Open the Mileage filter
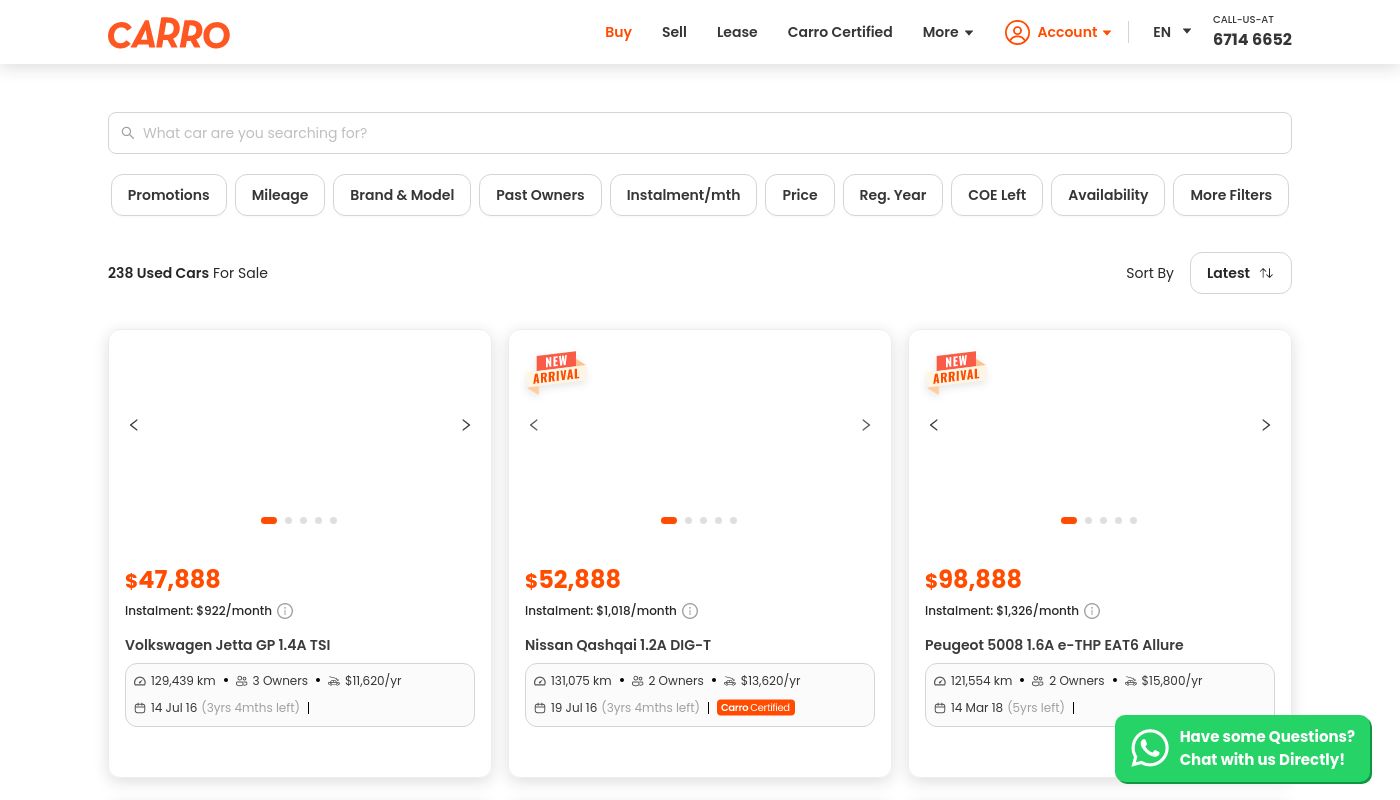The width and height of the screenshot is (1400, 800). (280, 195)
